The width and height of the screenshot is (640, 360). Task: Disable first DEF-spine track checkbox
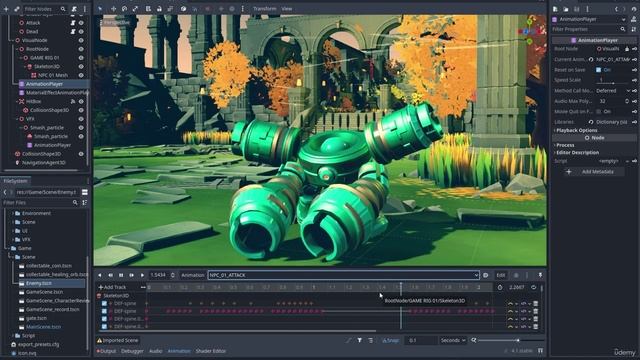pyautogui.click(x=104, y=303)
